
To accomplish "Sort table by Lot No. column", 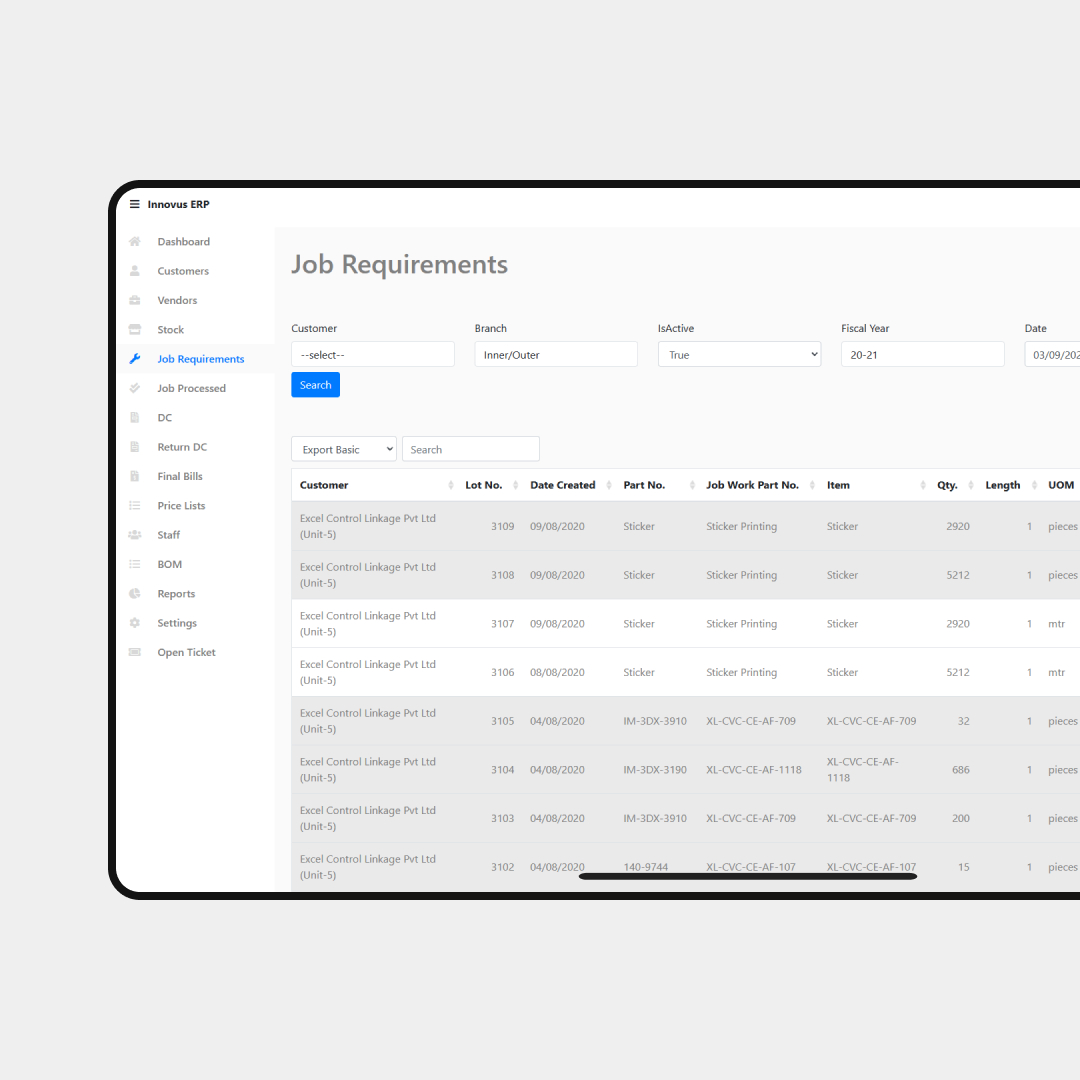I will (484, 485).
